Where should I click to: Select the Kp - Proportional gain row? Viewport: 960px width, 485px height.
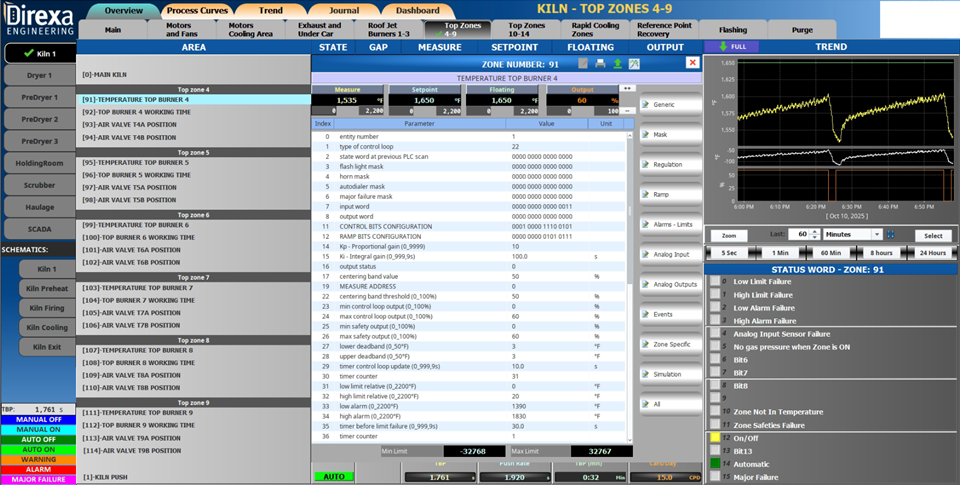(470, 246)
